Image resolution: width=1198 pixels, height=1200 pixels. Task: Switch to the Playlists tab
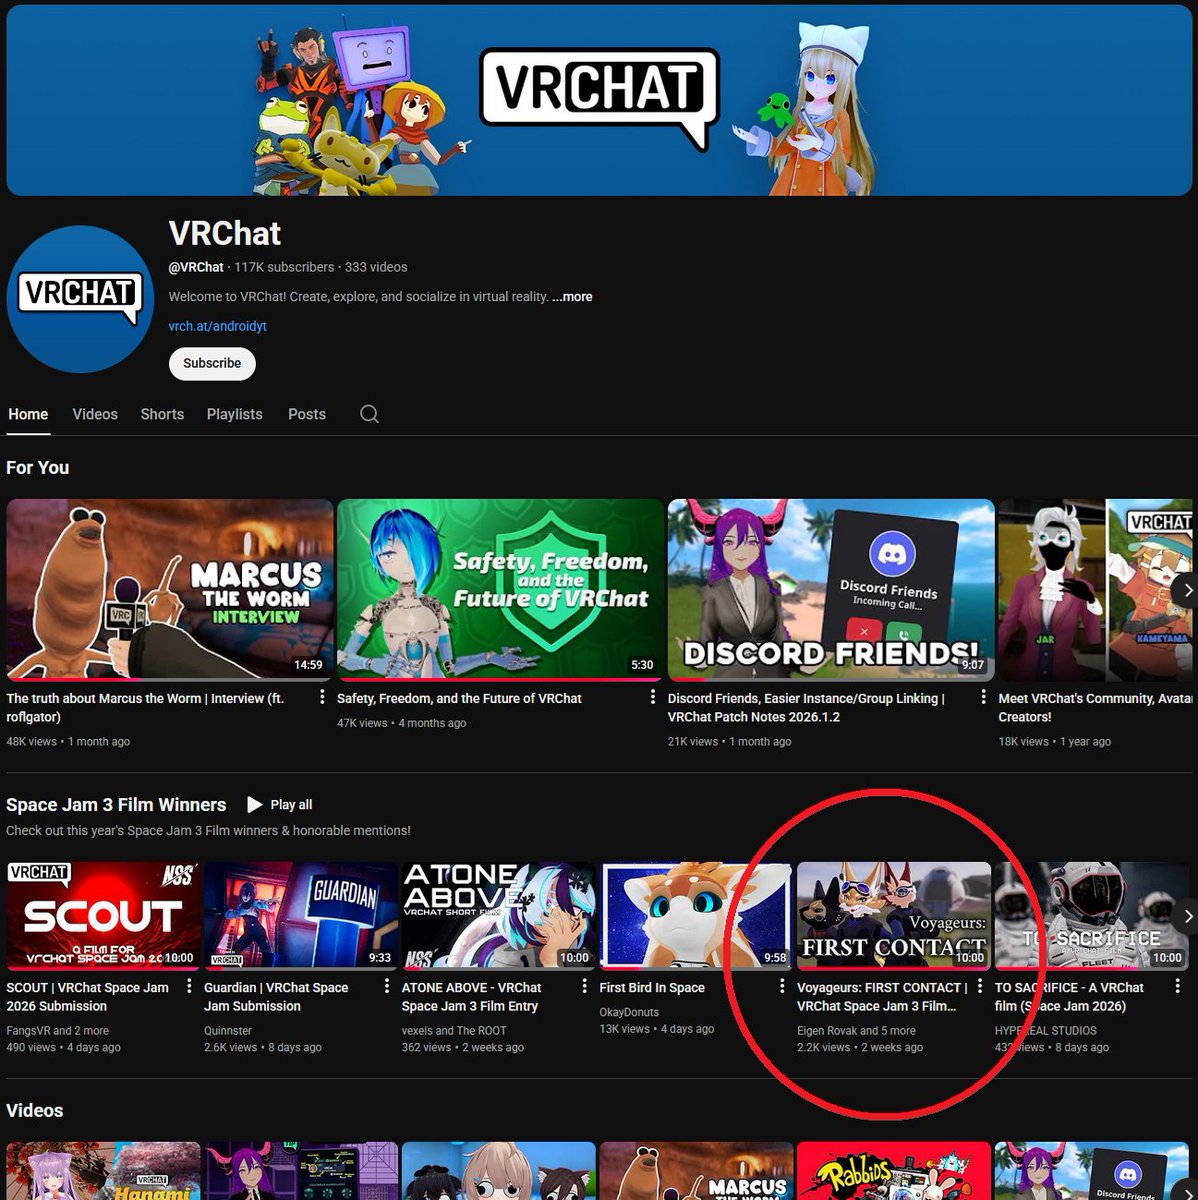(235, 414)
